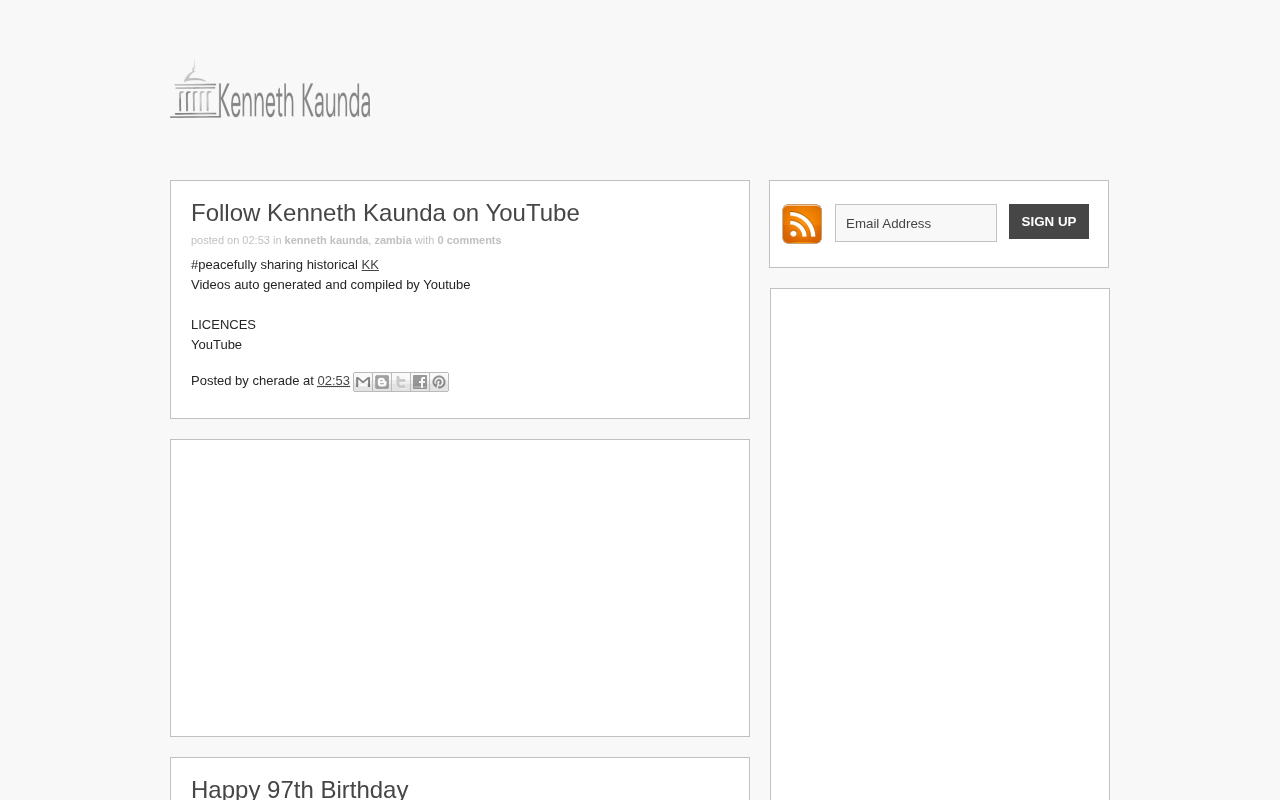Share post via Email This icon

coord(363,382)
